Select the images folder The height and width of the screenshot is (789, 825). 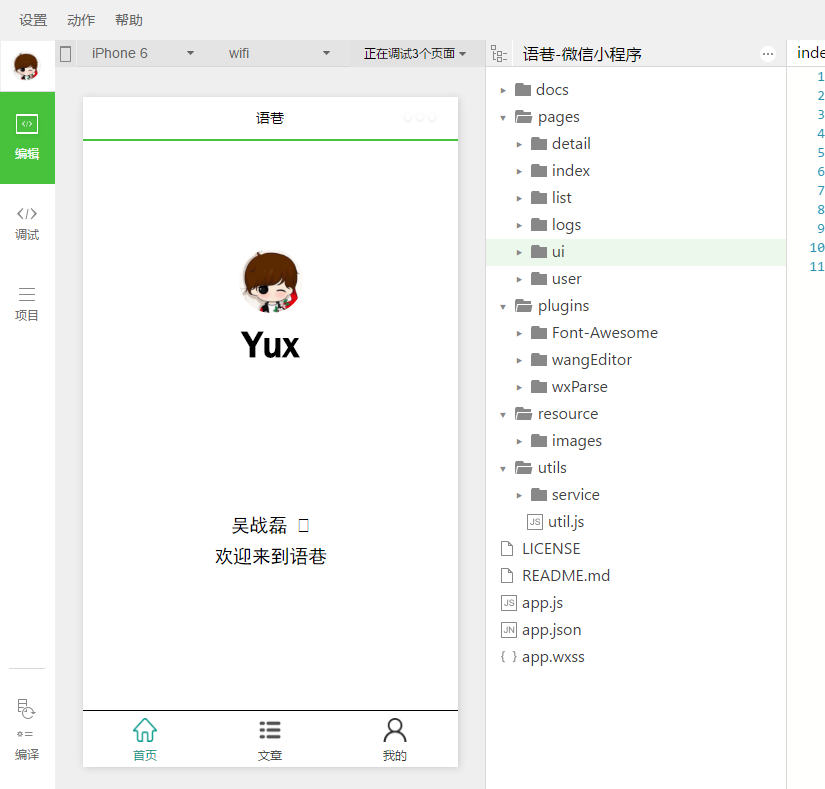[636, 441]
